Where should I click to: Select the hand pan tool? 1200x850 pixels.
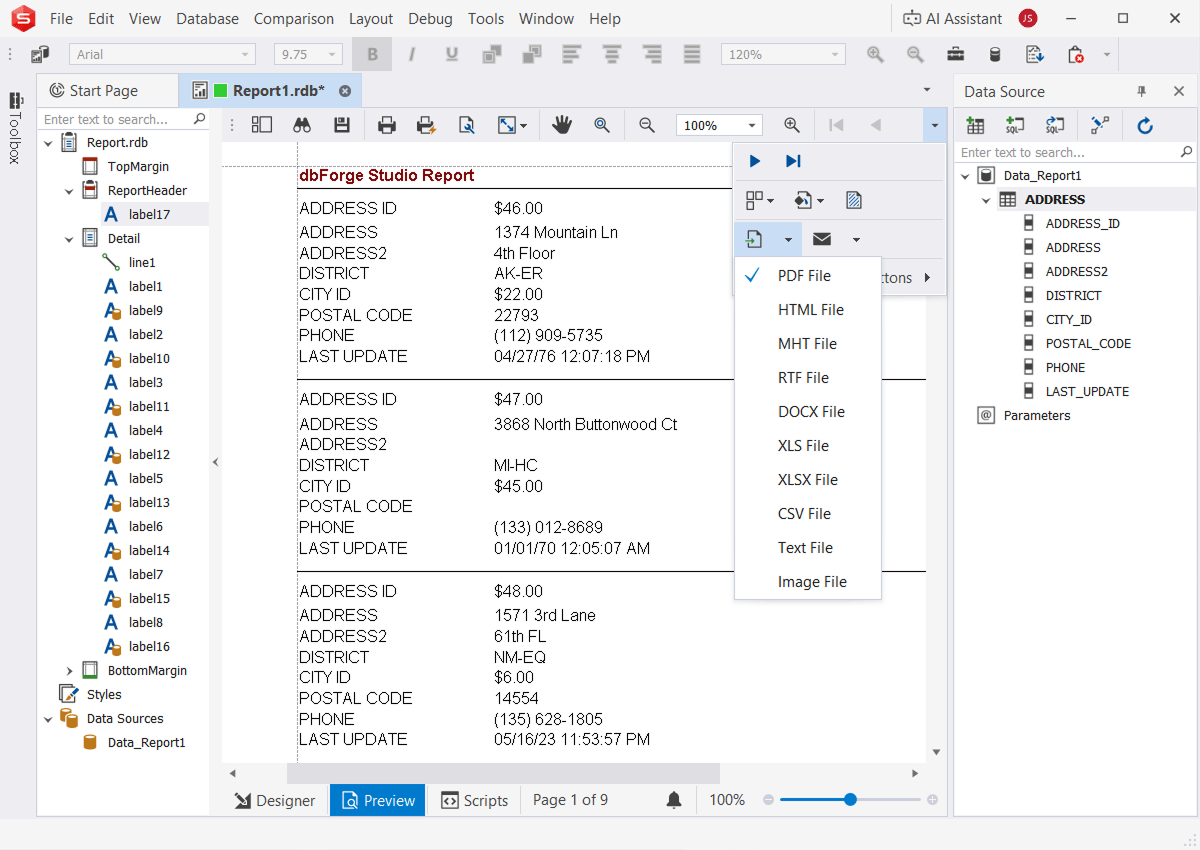[562, 125]
